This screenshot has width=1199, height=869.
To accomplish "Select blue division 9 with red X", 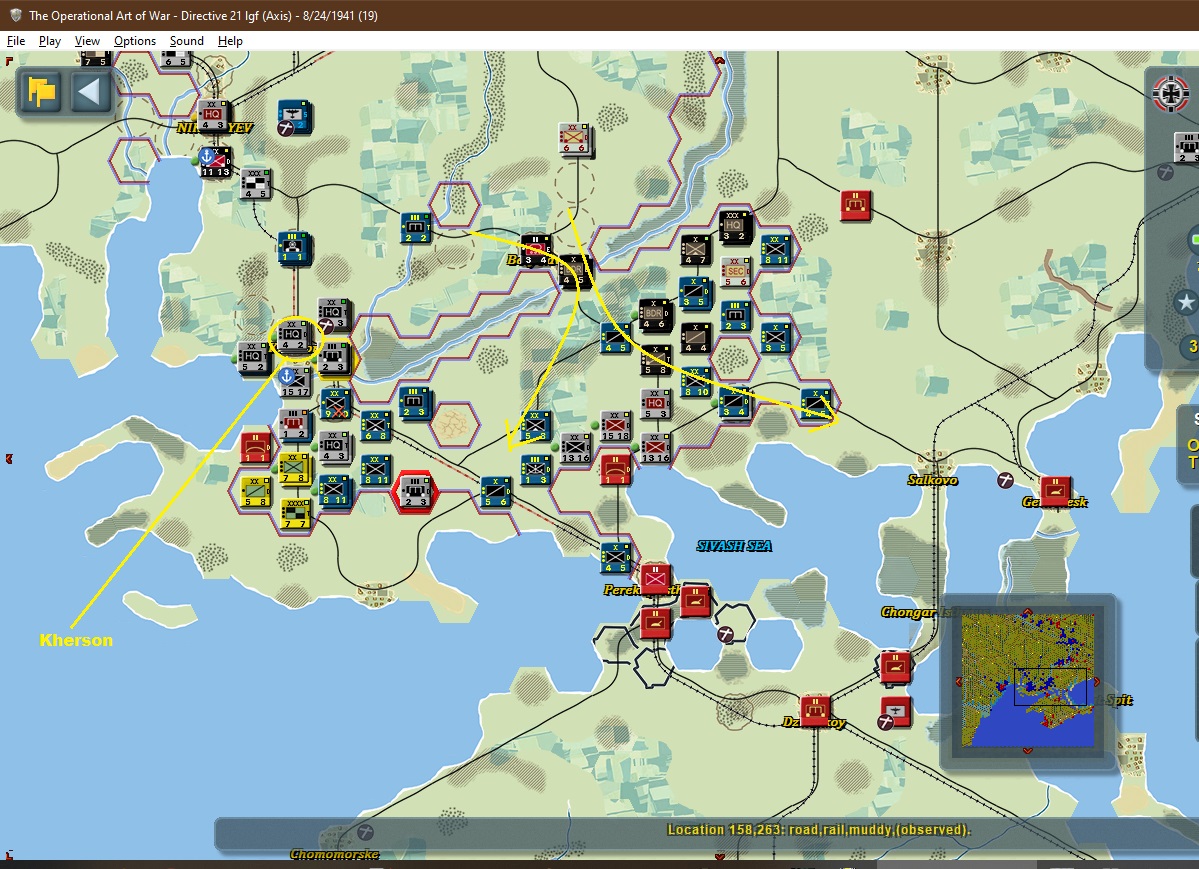I will [x=336, y=404].
